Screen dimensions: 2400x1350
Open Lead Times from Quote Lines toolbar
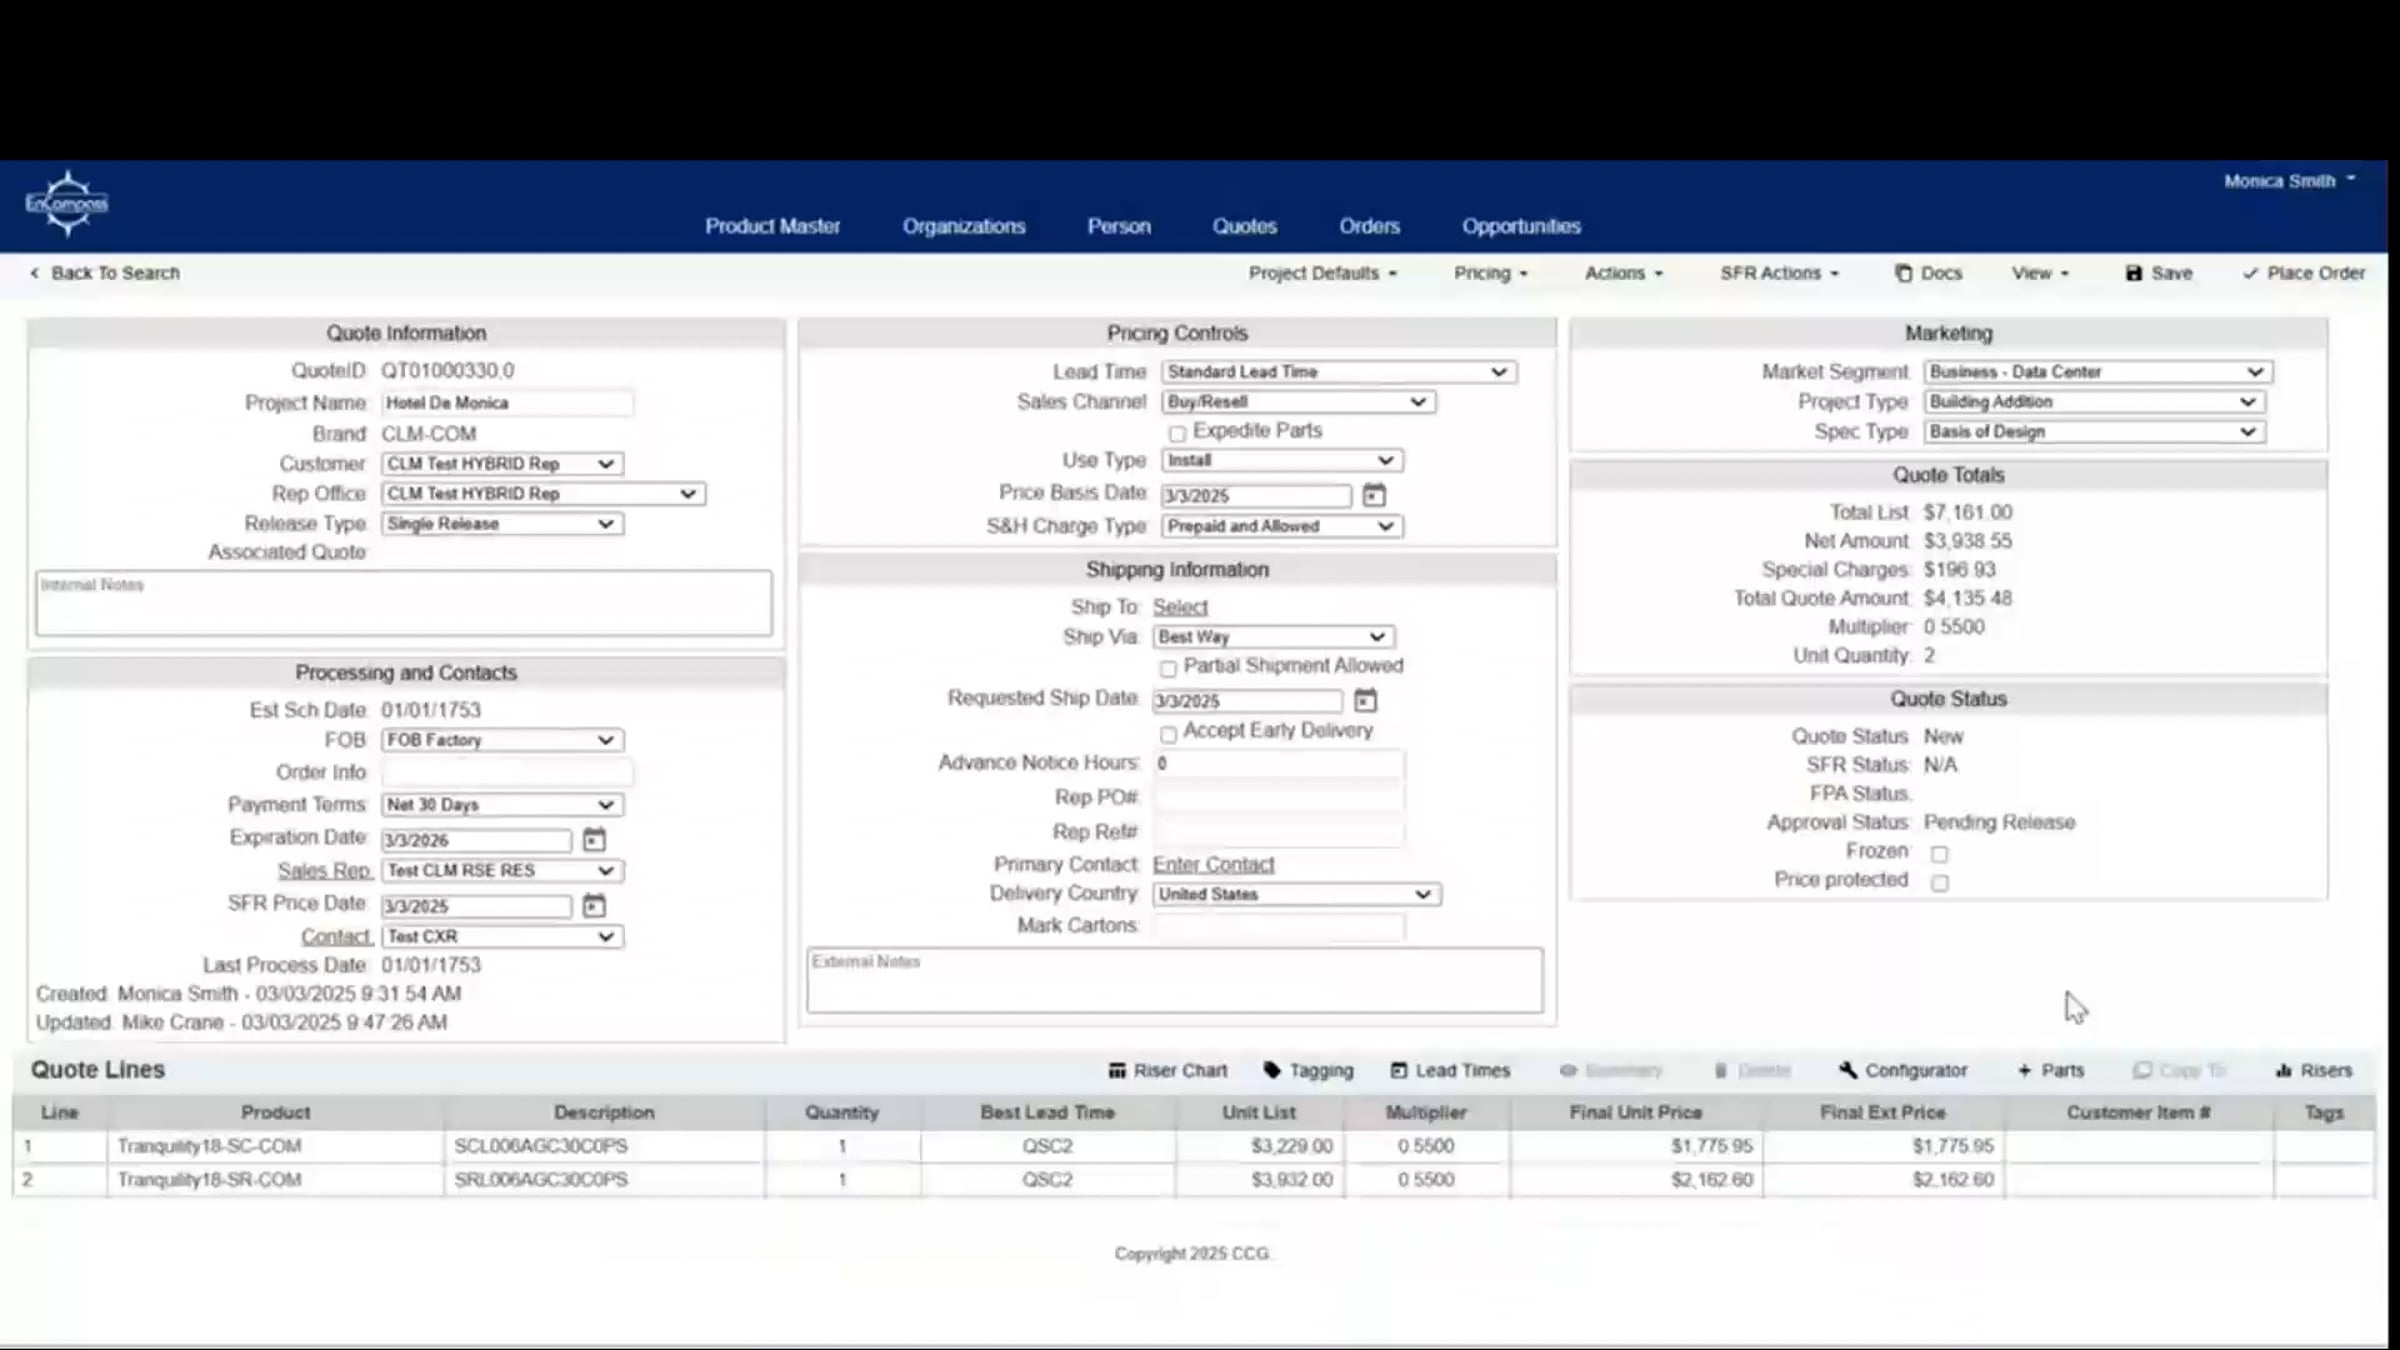[1451, 1070]
